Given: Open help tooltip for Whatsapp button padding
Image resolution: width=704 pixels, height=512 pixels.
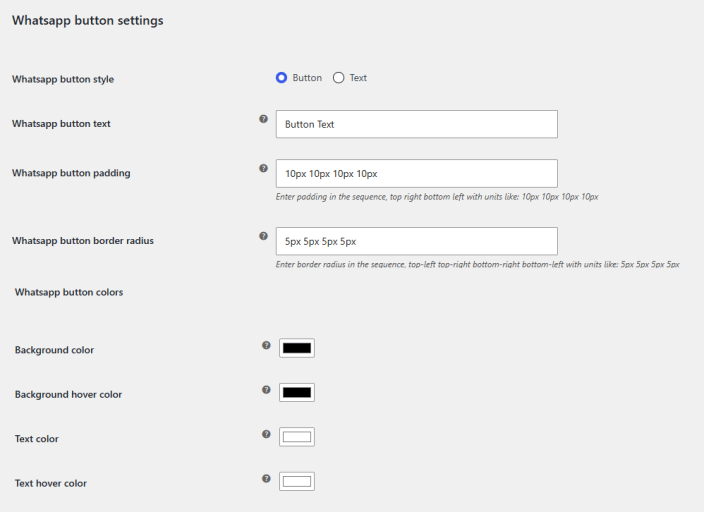Looking at the screenshot, I should [264, 168].
